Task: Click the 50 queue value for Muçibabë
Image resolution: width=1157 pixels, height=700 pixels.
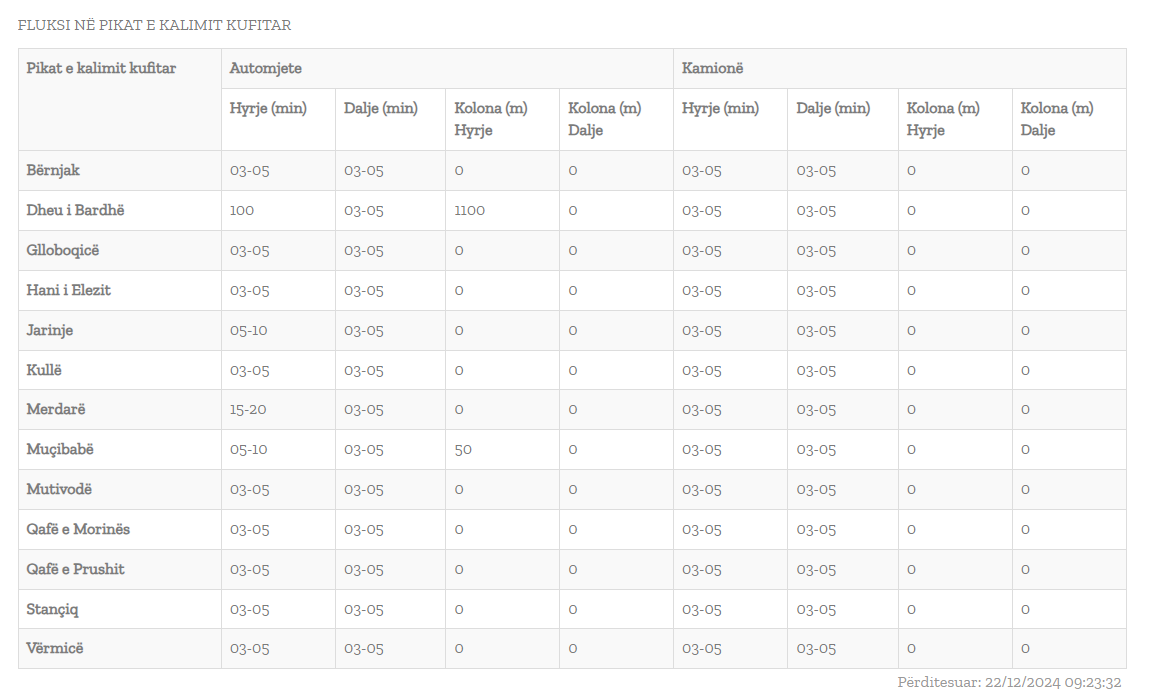Action: (463, 449)
